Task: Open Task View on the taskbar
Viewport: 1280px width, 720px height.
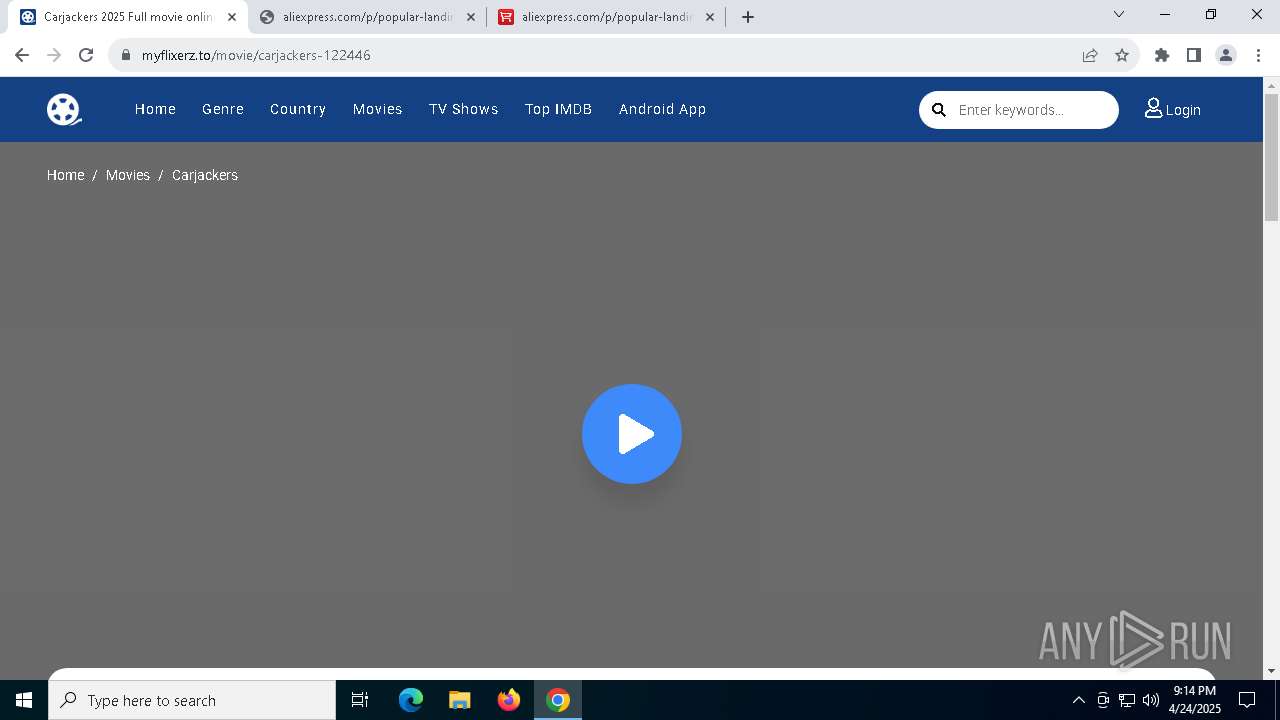Action: [x=360, y=700]
